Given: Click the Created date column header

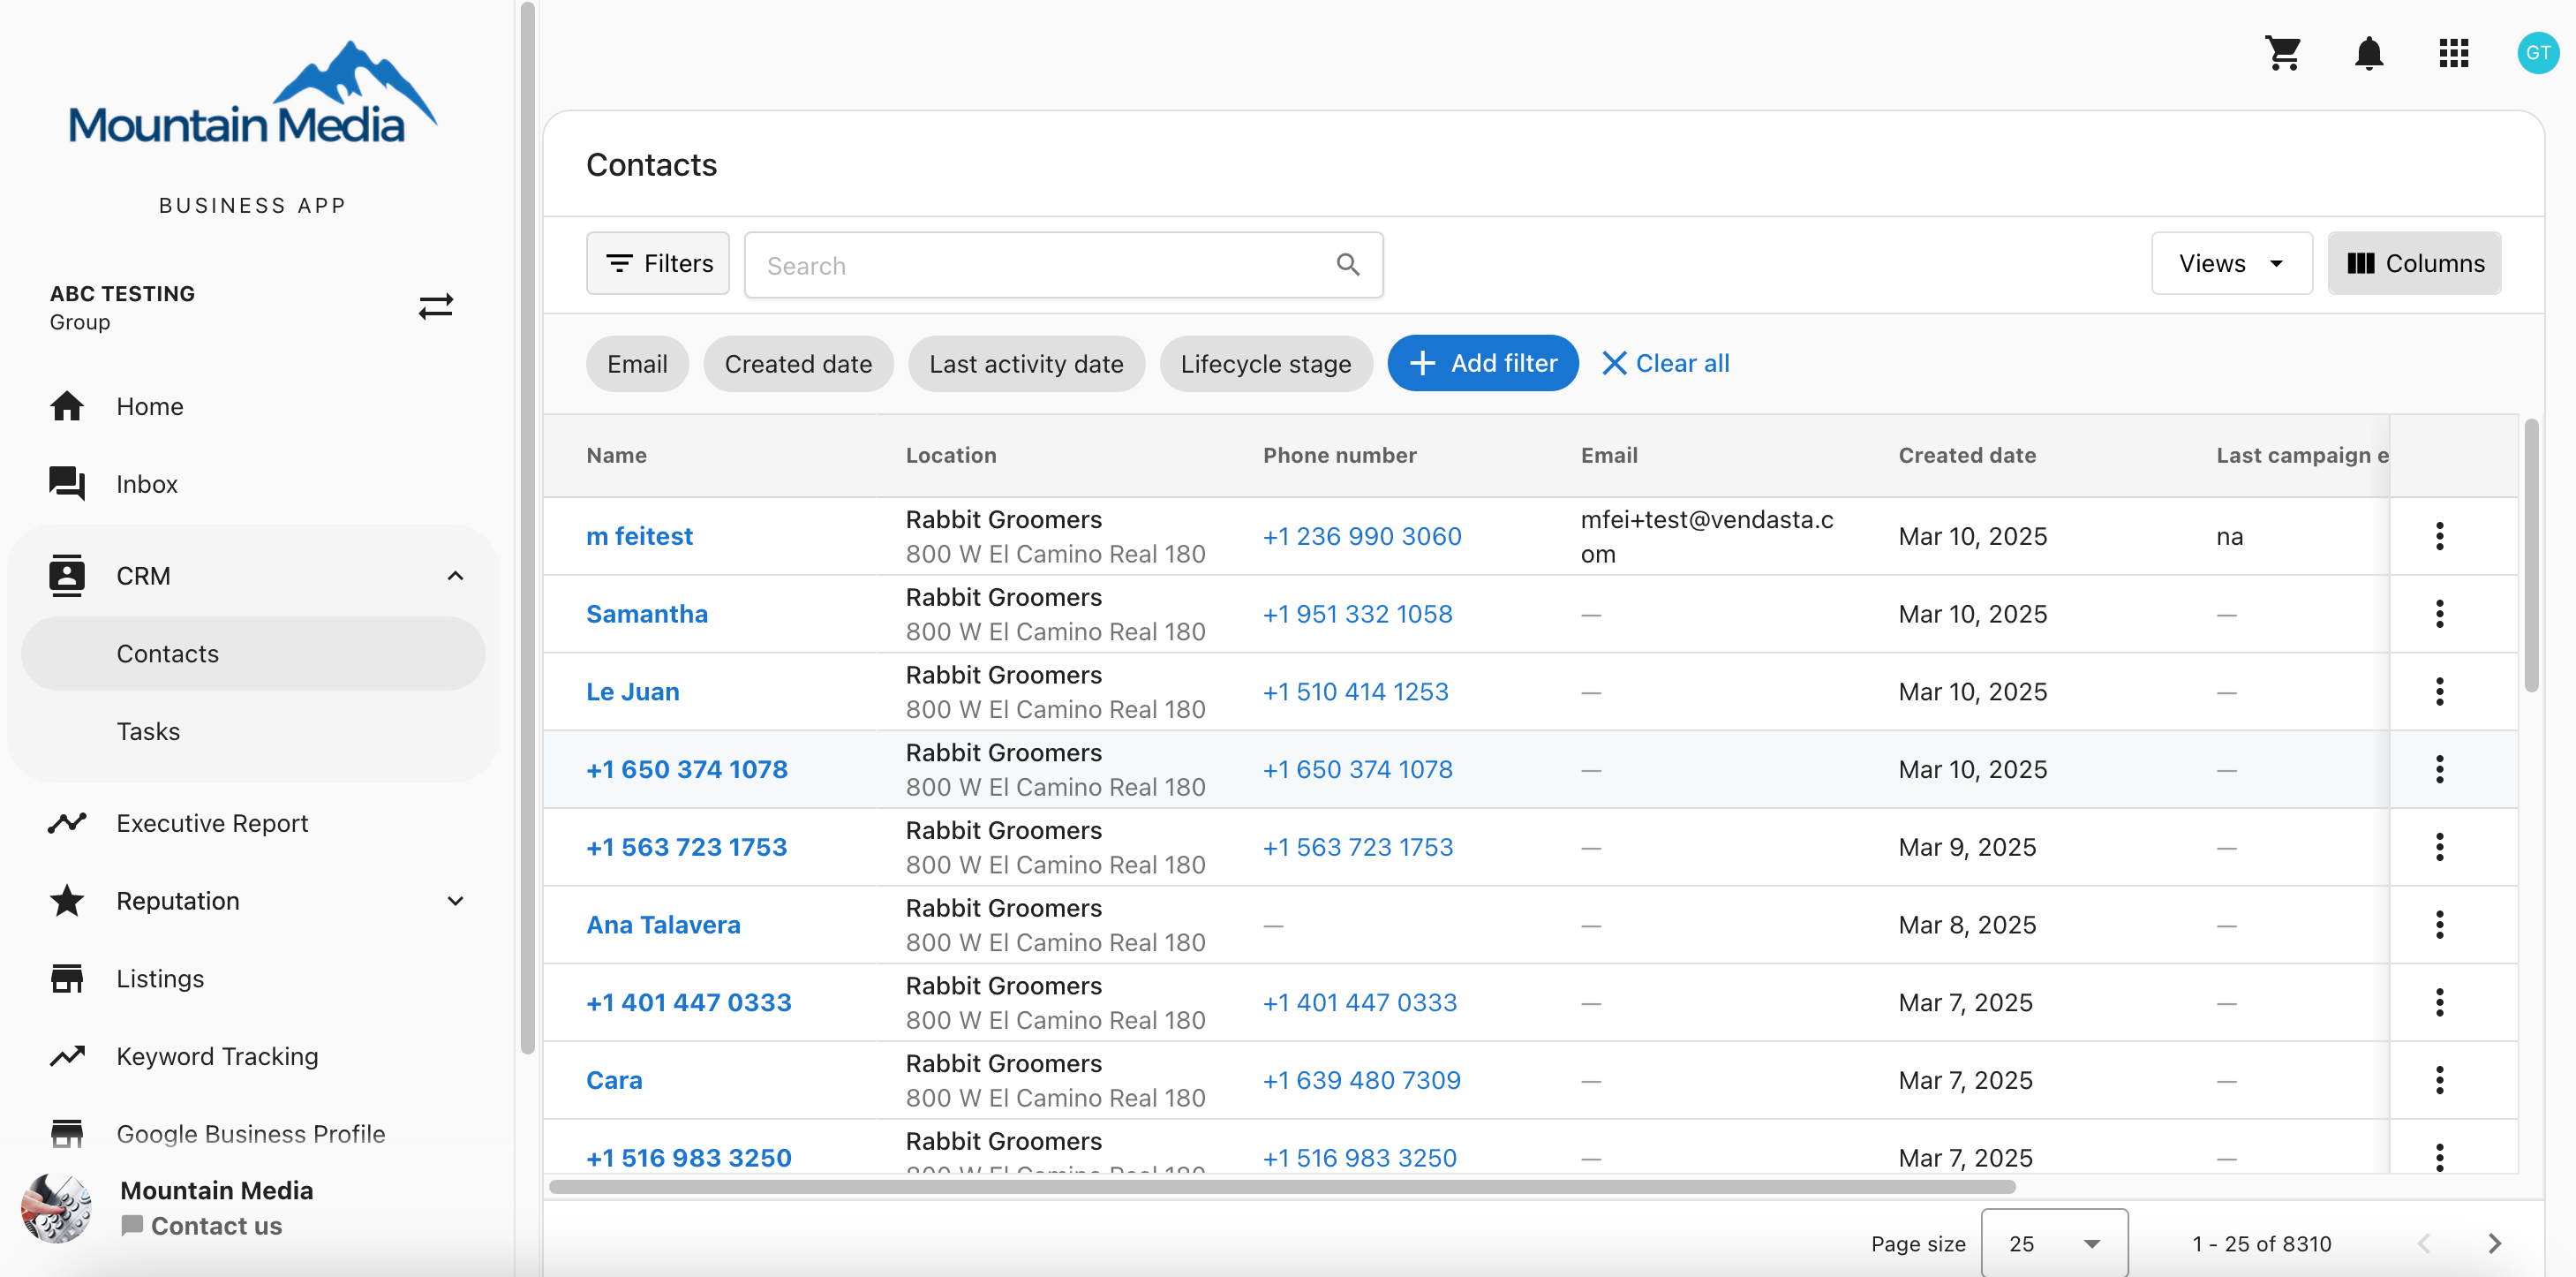Looking at the screenshot, I should coord(1966,455).
